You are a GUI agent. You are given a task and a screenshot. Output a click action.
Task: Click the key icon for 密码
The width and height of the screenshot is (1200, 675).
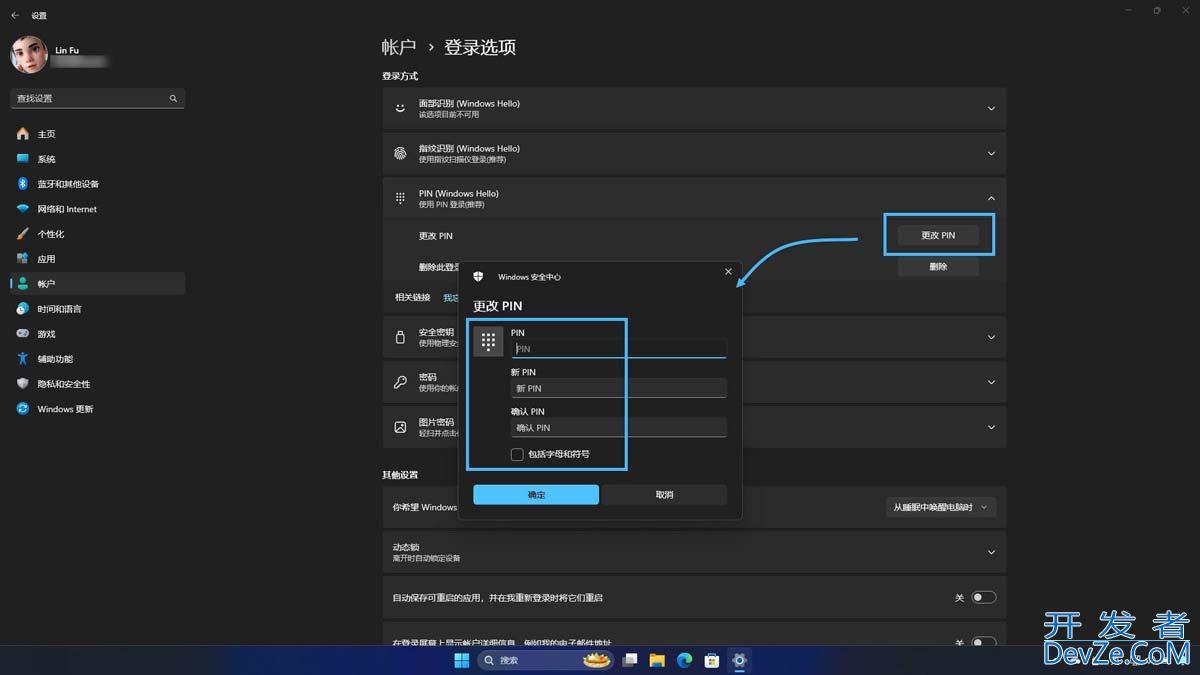400,382
